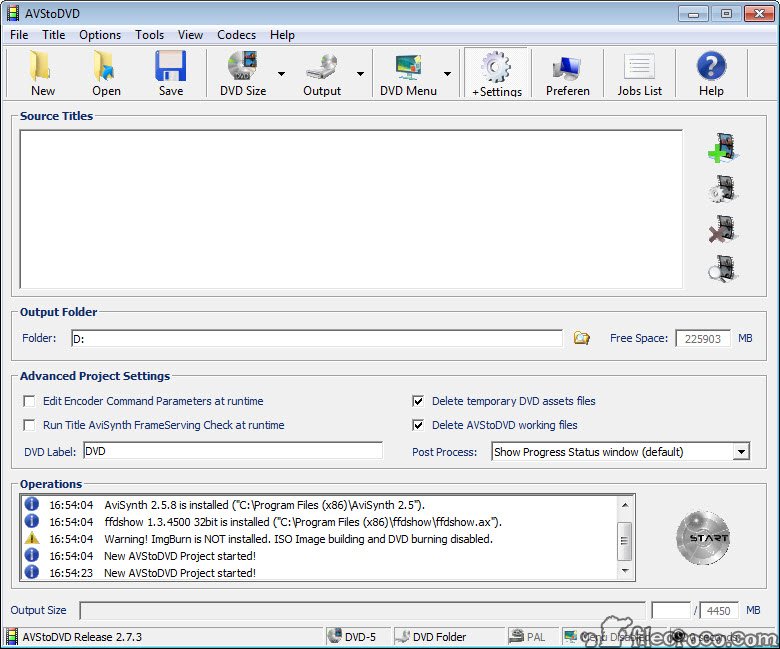This screenshot has height=649, width=780.
Task: Click the empty output size value field
Action: pyautogui.click(x=671, y=610)
